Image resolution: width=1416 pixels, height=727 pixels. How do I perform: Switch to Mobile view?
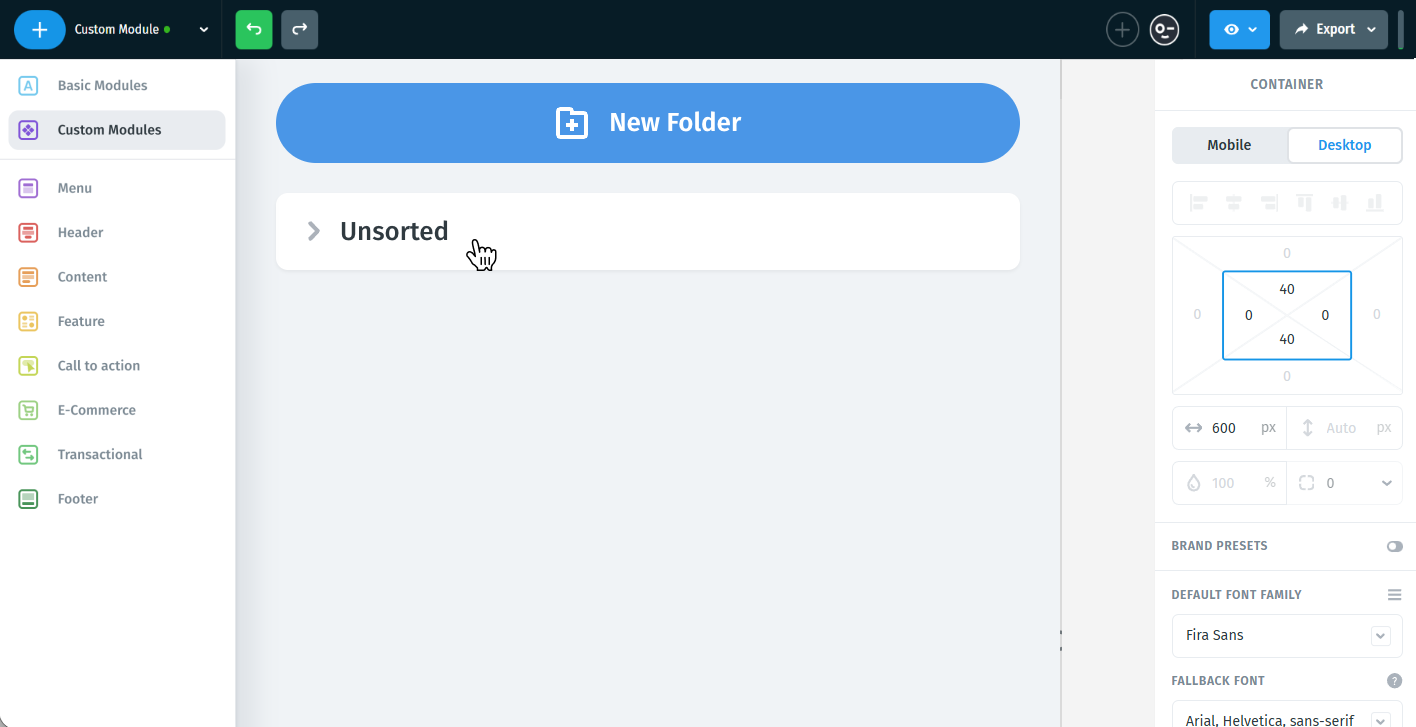click(1229, 145)
